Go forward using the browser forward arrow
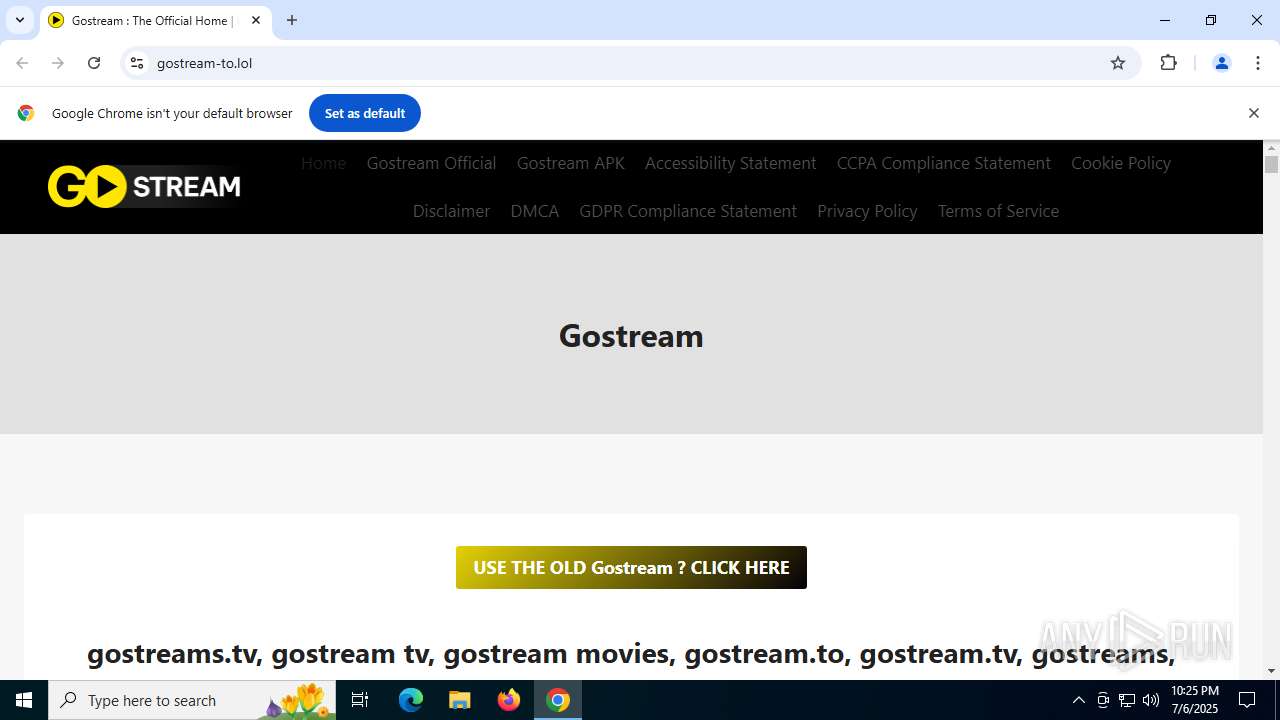Screen dimensions: 1280x720 [58, 63]
